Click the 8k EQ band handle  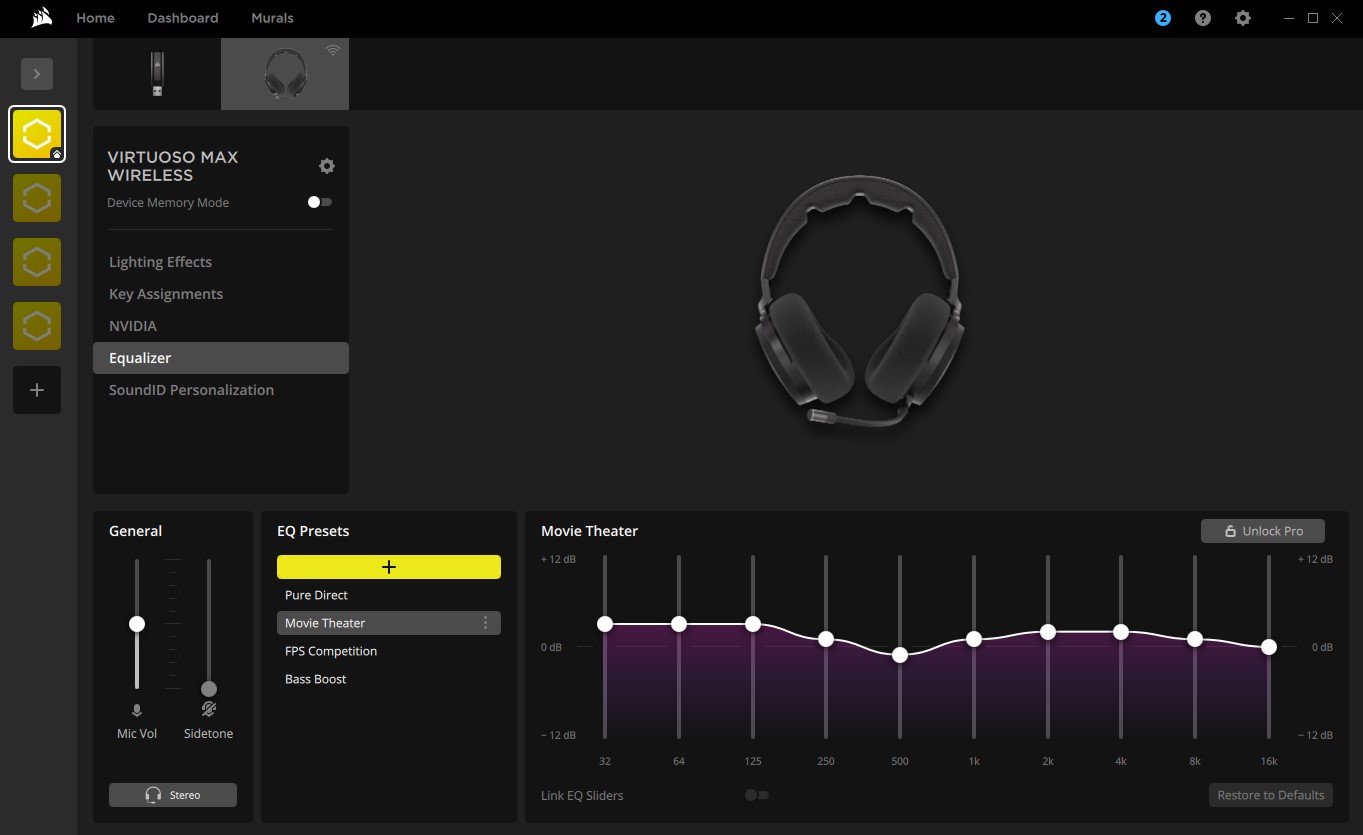(x=1195, y=639)
